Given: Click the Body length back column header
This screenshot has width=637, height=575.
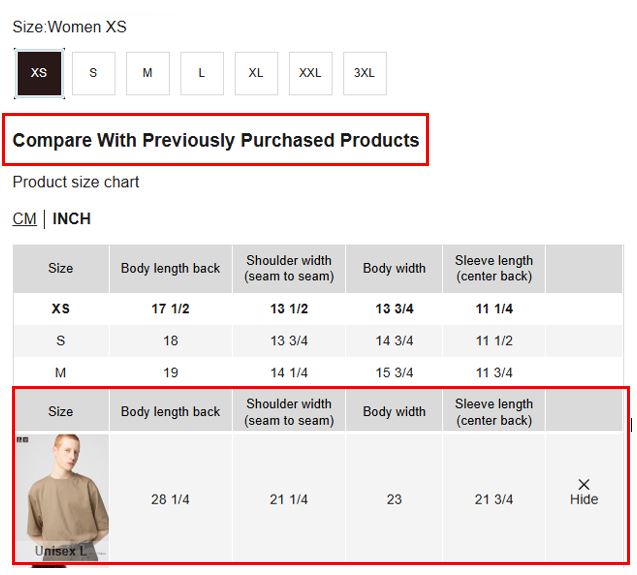Looking at the screenshot, I should (170, 269).
